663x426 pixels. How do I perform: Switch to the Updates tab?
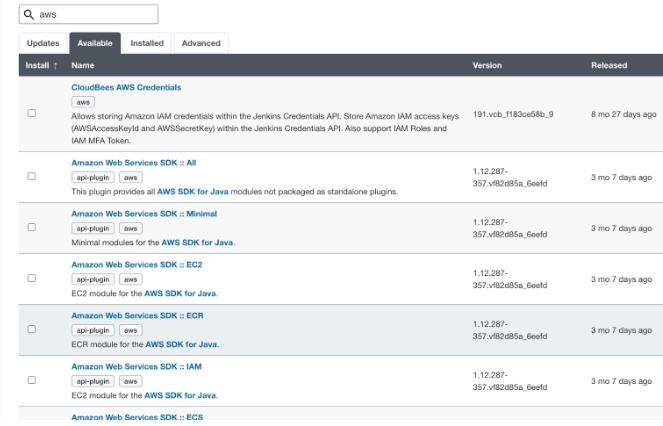click(x=43, y=43)
